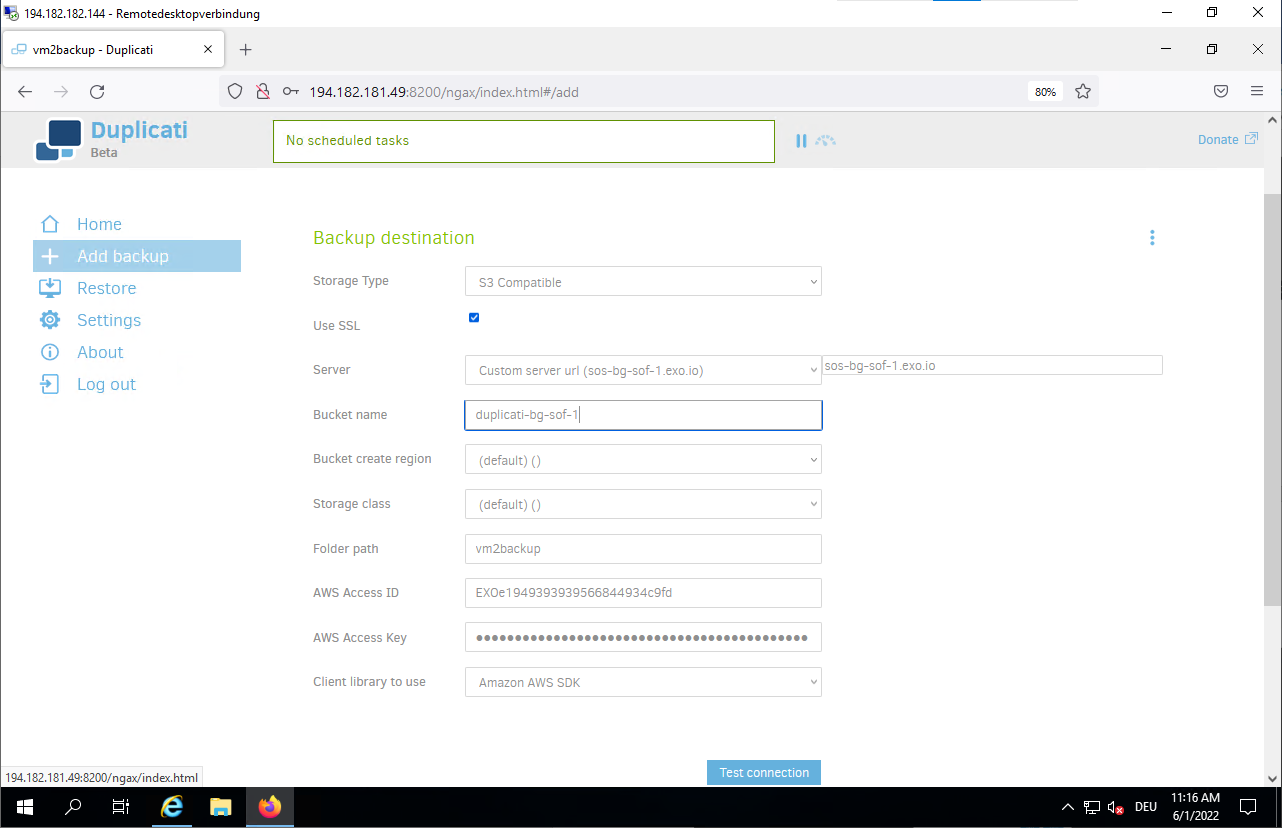Image resolution: width=1282 pixels, height=828 pixels.
Task: Open the Firefox hamburger menu
Action: coord(1257,91)
